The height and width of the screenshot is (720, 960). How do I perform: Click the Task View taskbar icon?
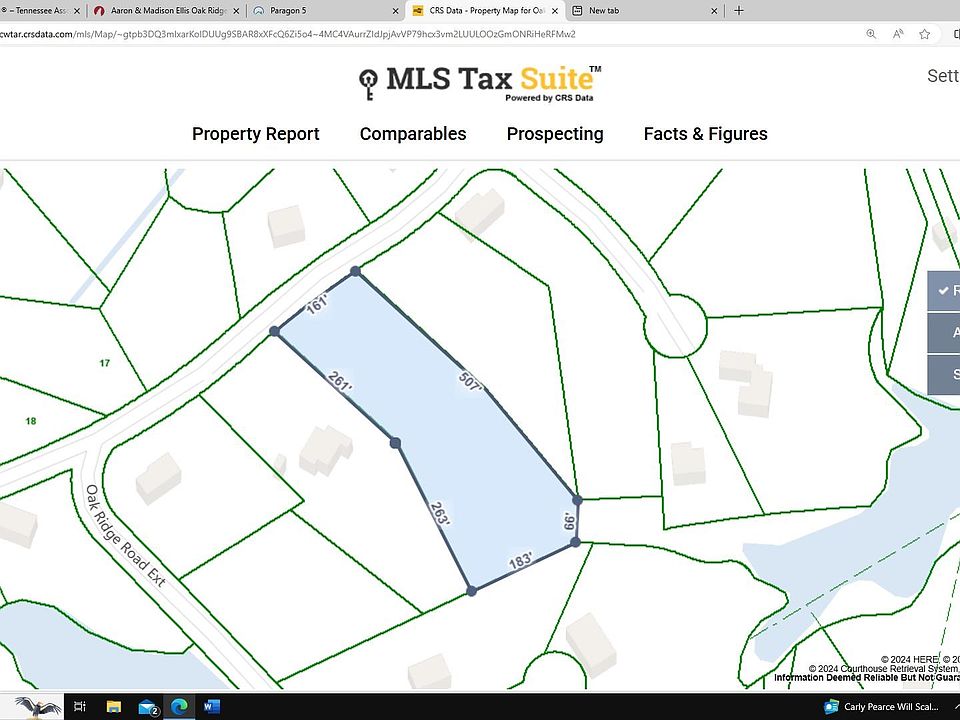pos(80,707)
